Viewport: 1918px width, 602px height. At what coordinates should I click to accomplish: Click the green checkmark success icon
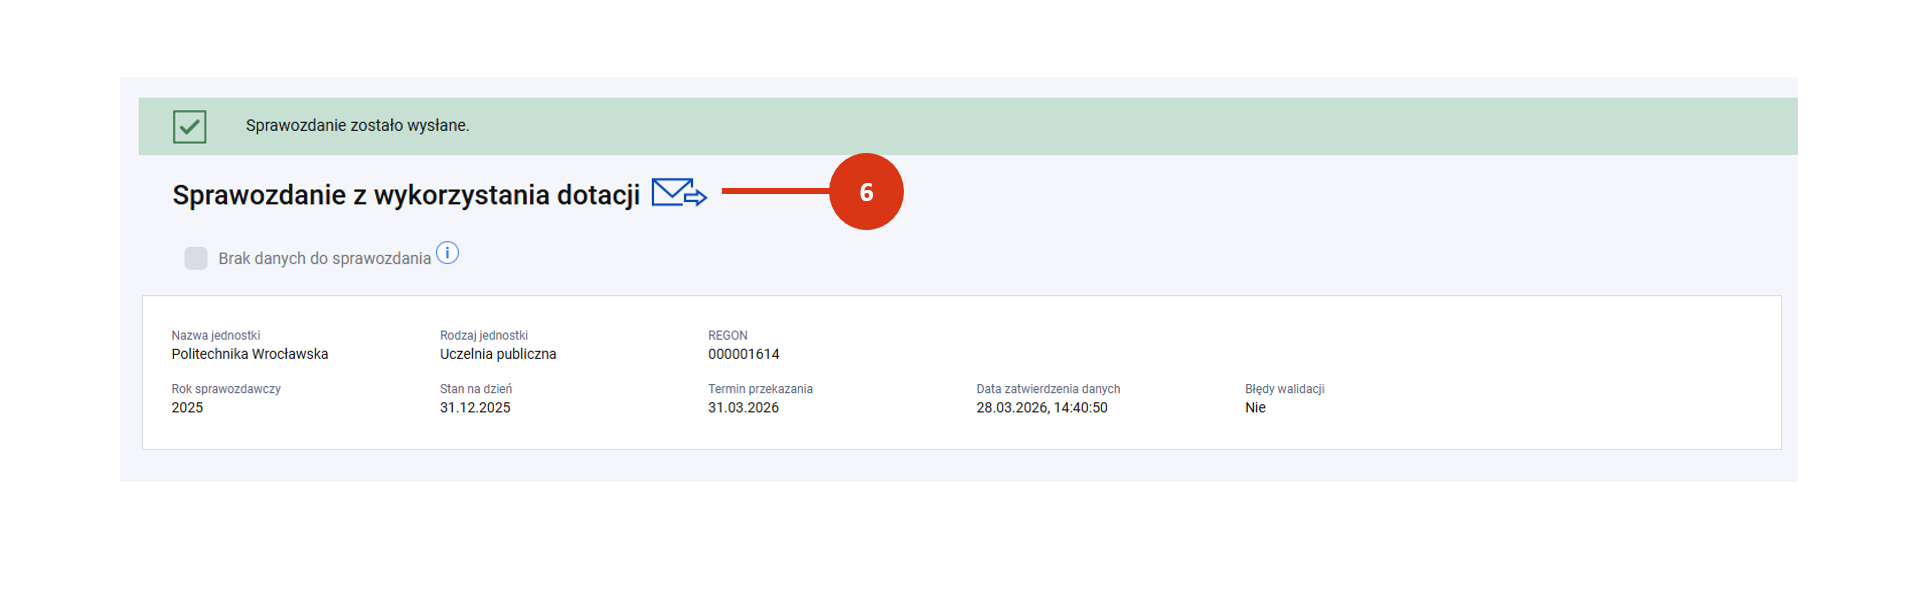(189, 127)
